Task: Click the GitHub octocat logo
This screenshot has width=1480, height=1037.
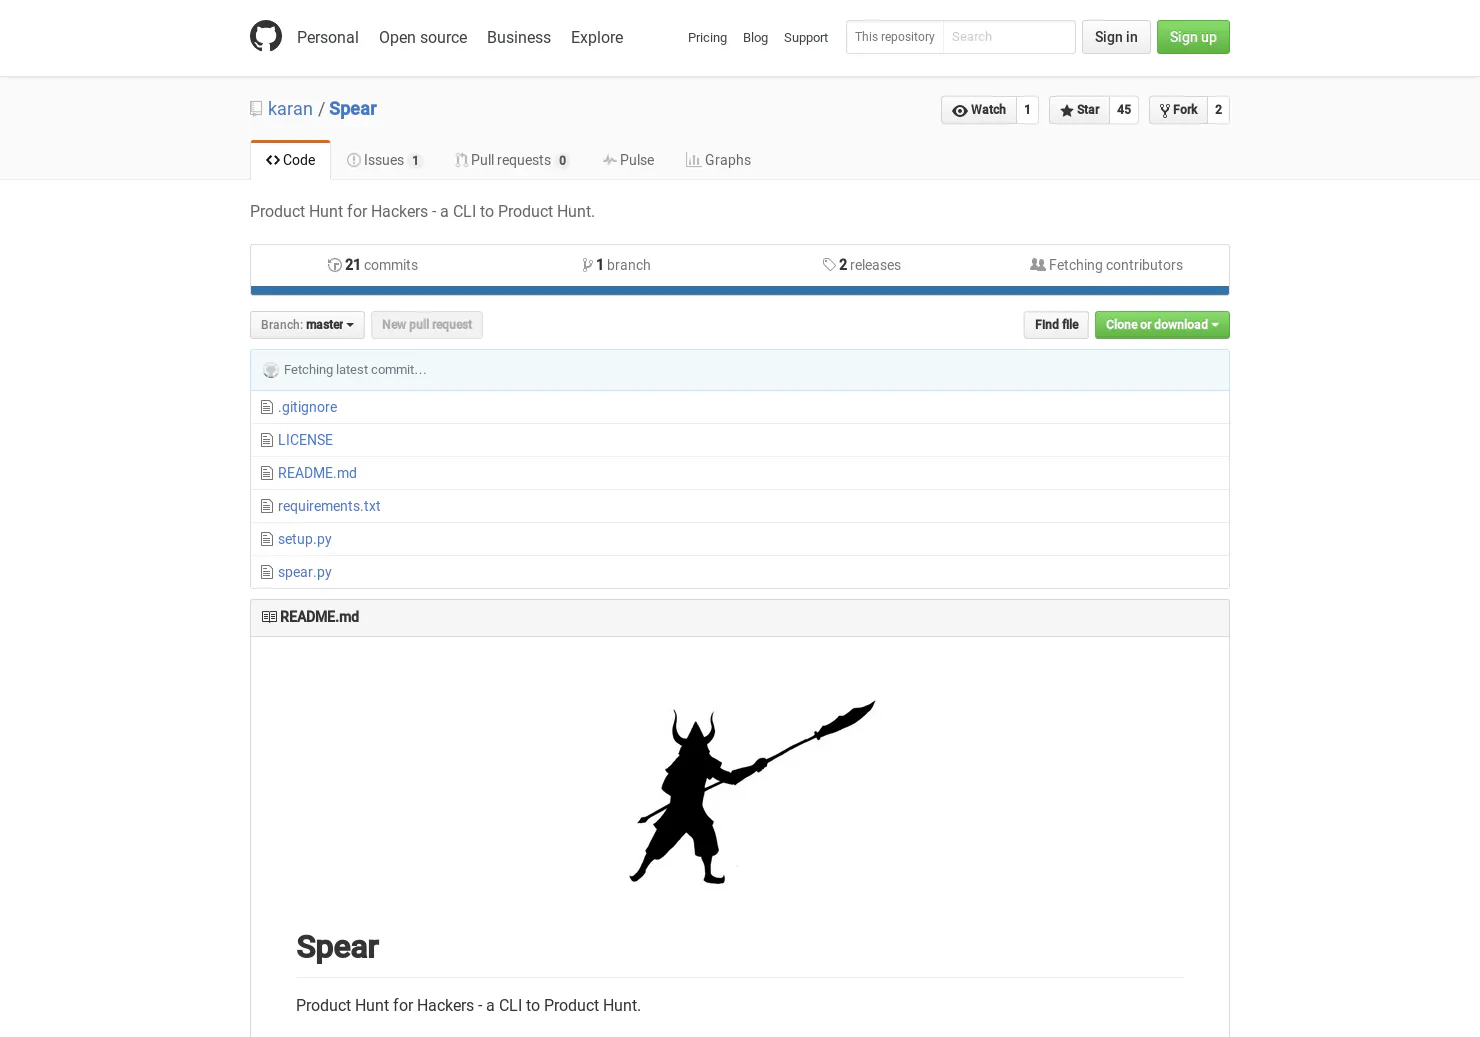Action: [x=266, y=37]
